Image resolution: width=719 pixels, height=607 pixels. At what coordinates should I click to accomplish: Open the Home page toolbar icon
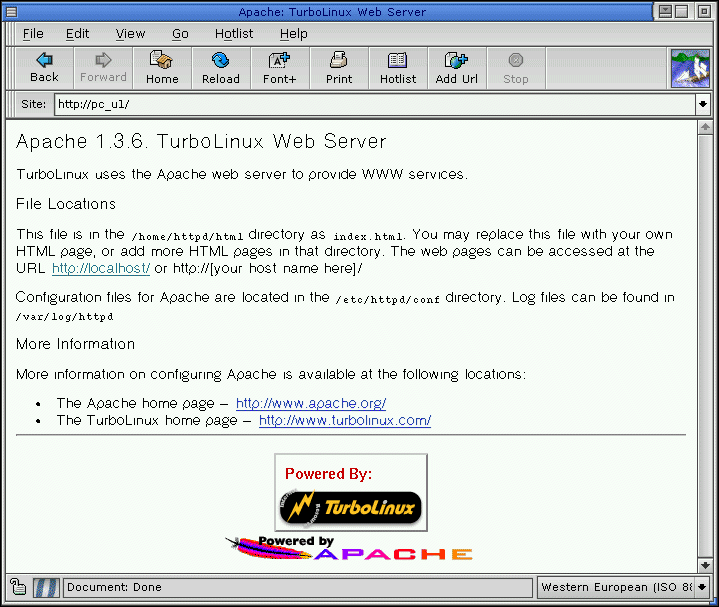coord(162,68)
